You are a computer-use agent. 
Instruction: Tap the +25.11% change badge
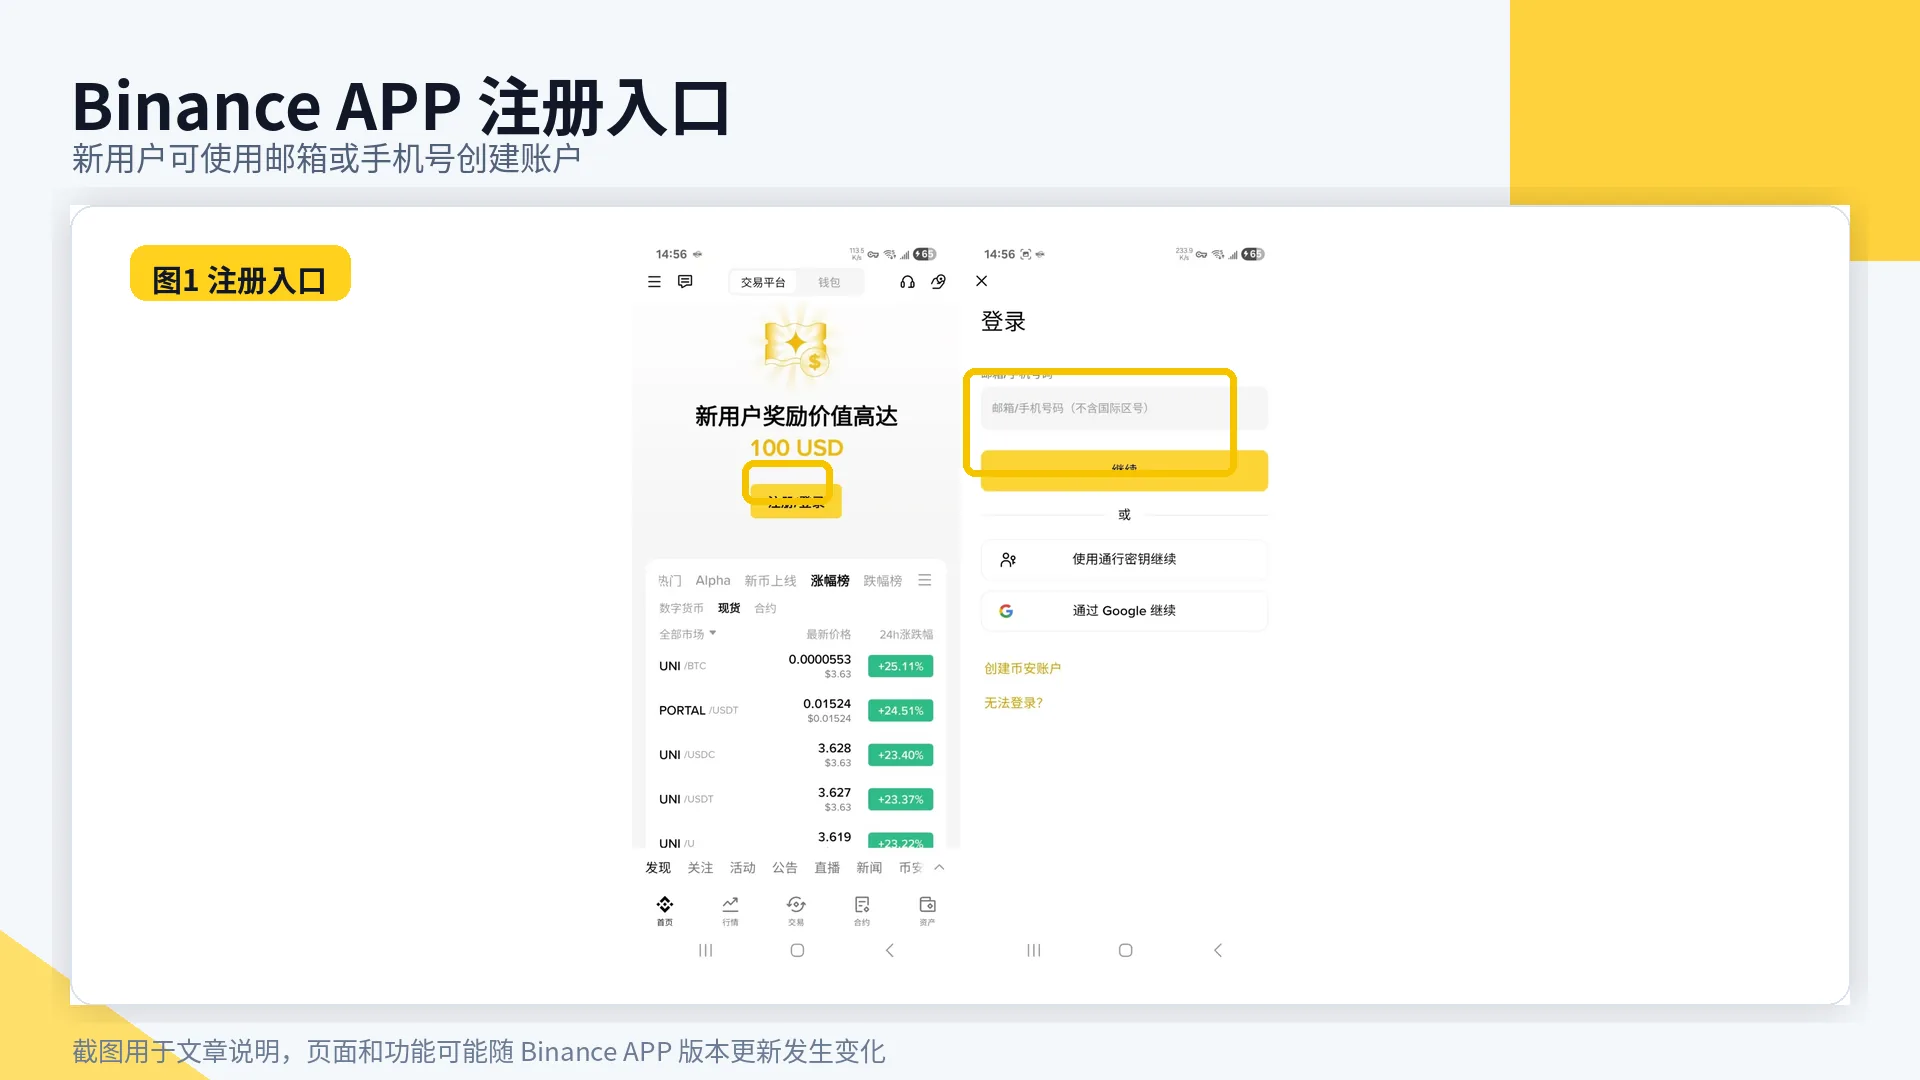pyautogui.click(x=900, y=666)
